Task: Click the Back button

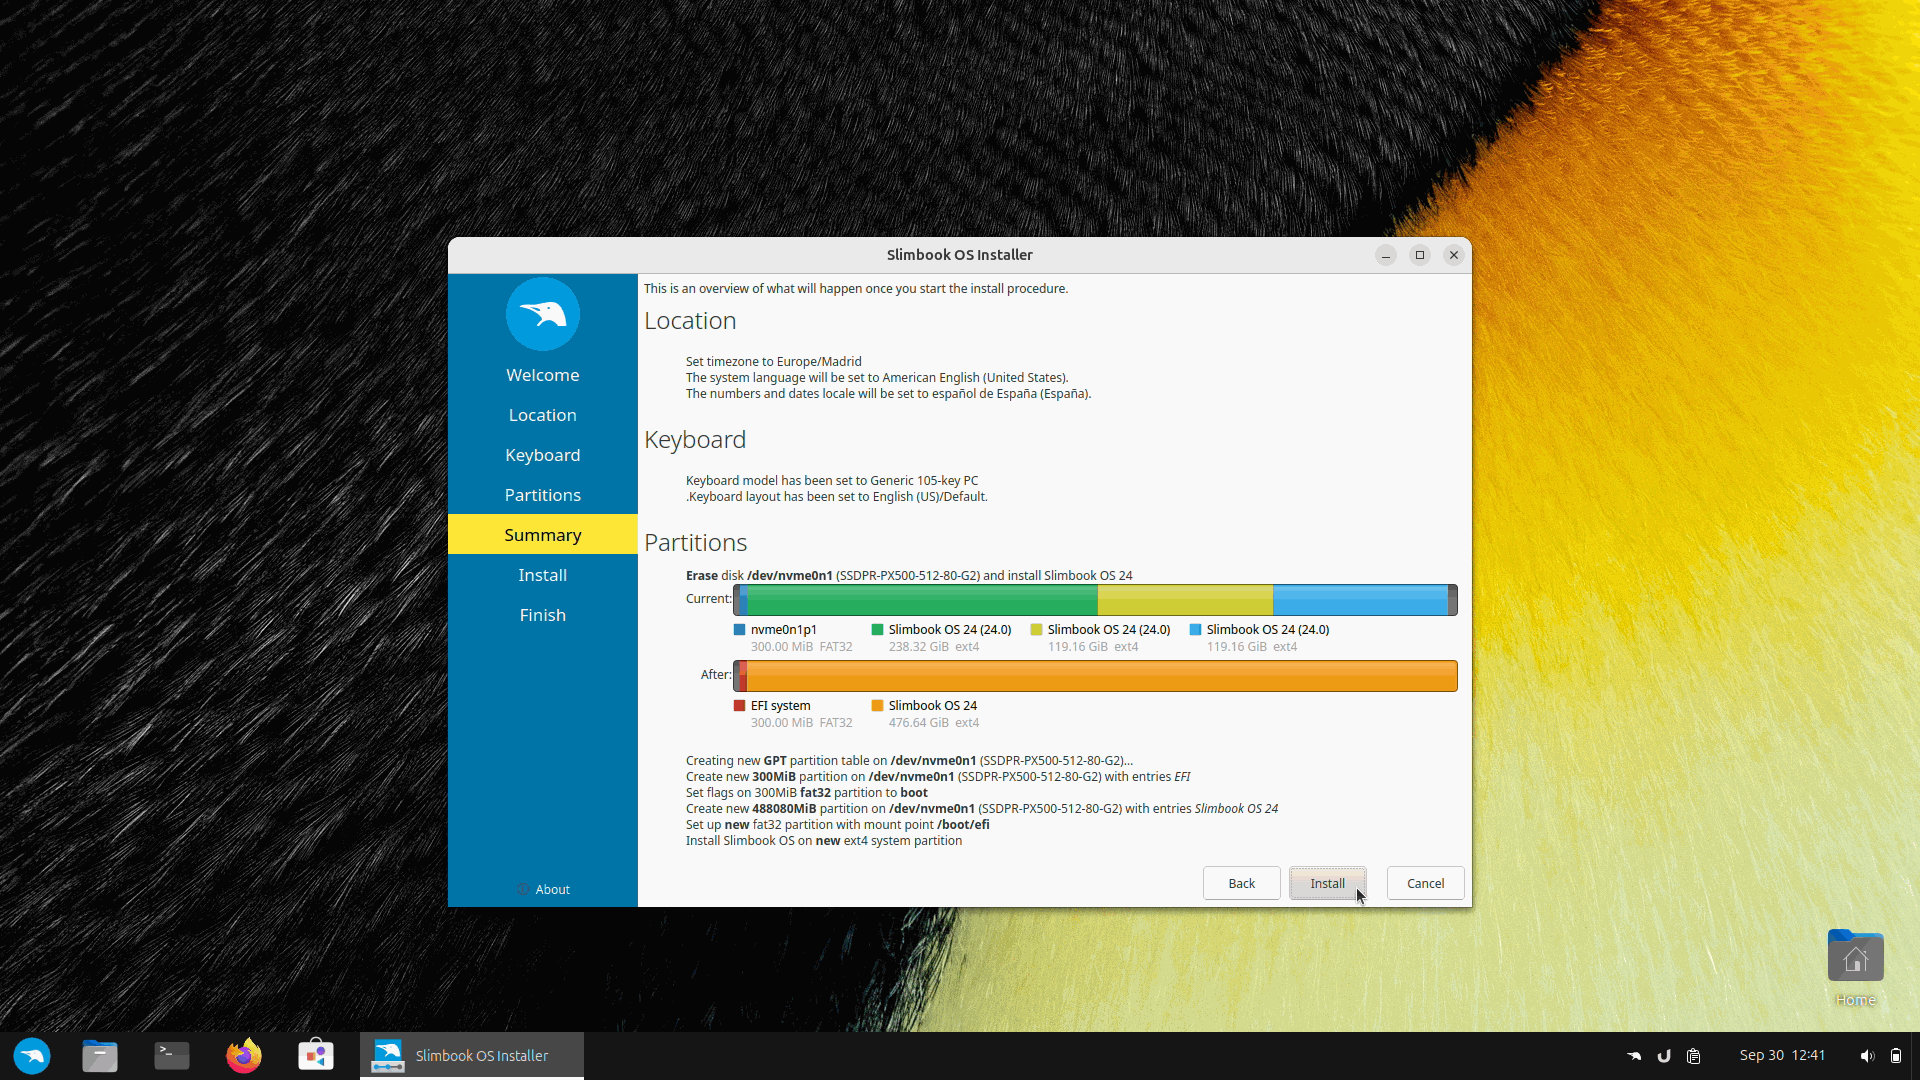Action: [1241, 883]
